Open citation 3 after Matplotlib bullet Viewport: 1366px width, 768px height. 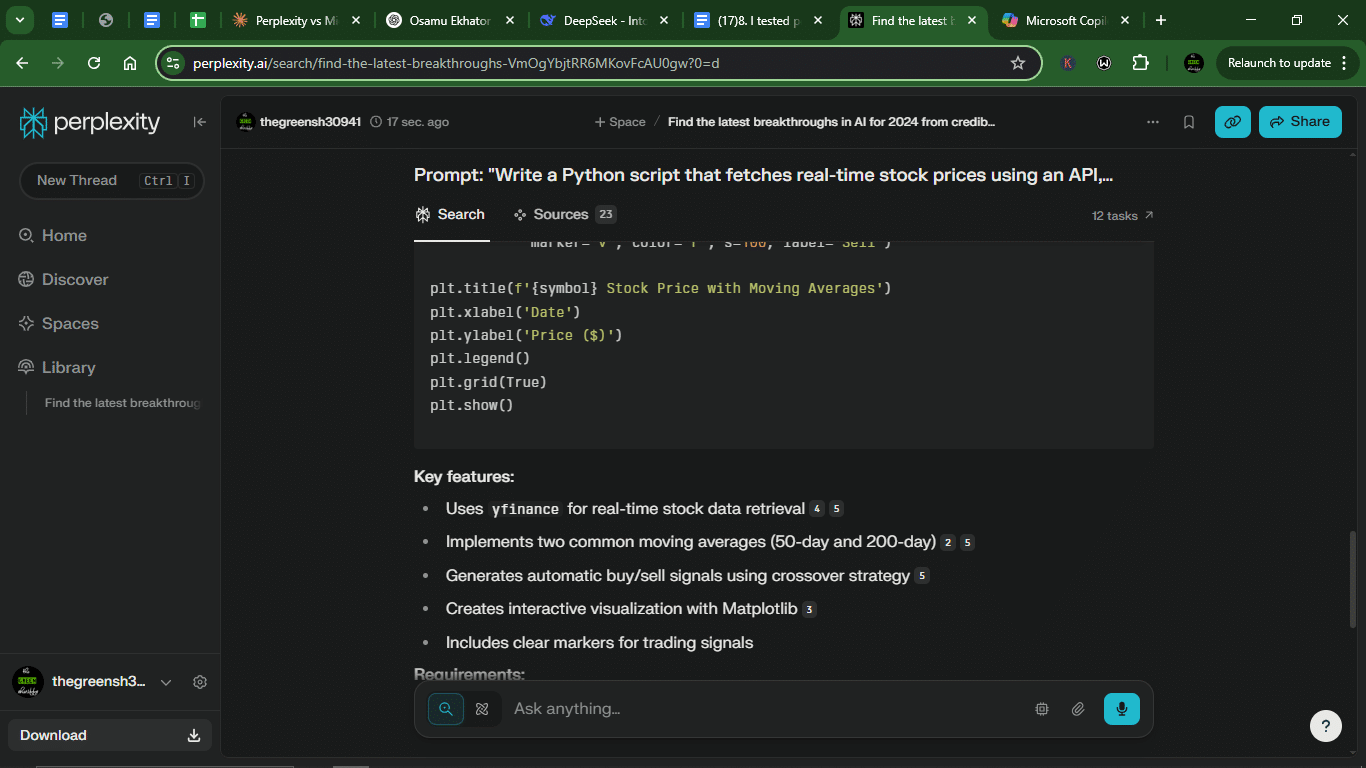click(809, 609)
